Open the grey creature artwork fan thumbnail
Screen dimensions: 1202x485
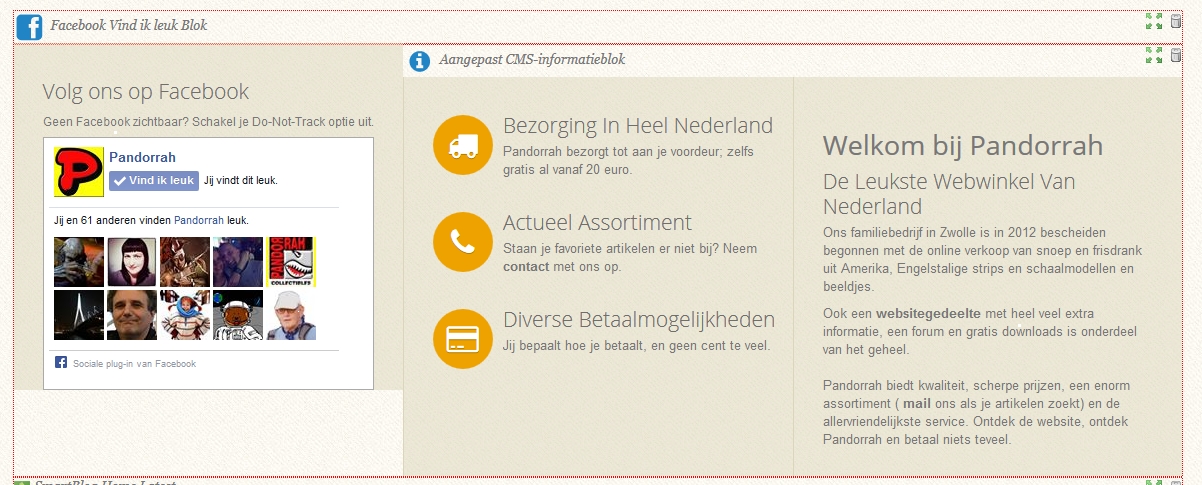click(x=79, y=262)
